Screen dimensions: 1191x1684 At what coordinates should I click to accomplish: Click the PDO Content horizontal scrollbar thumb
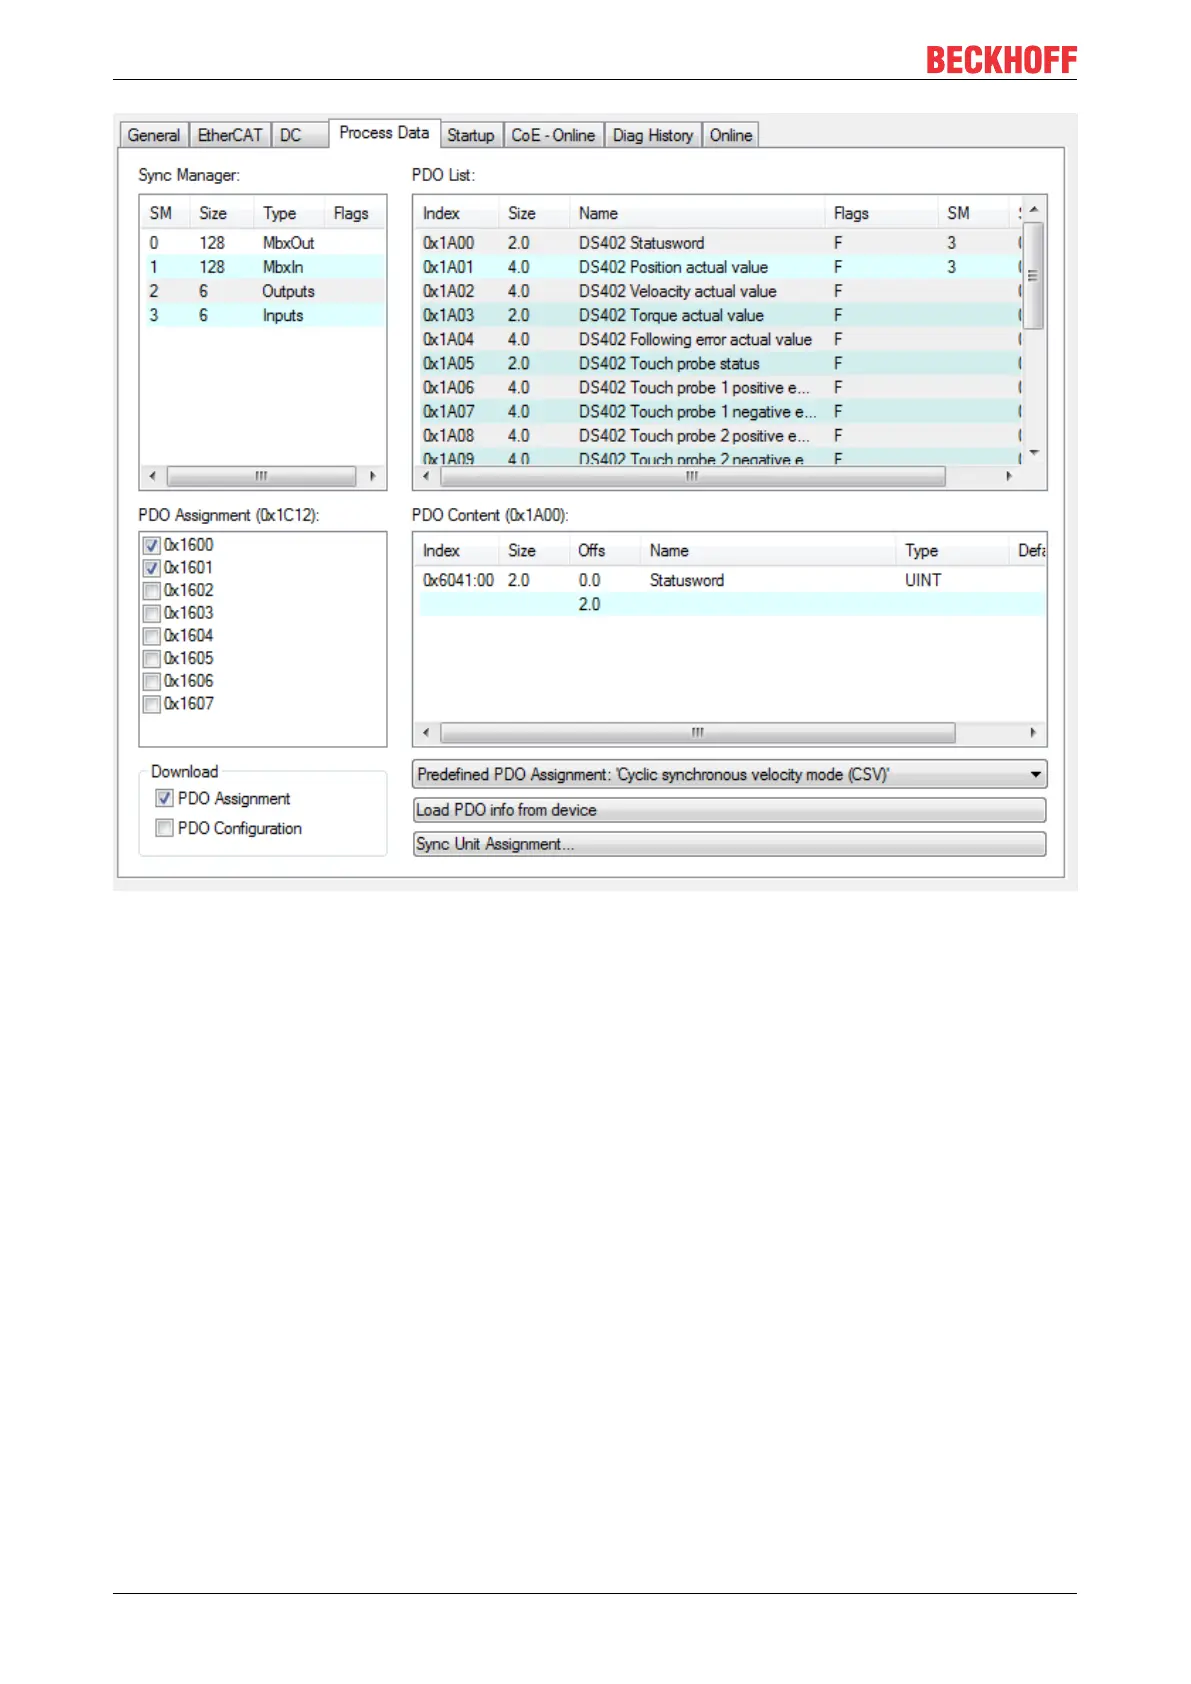pyautogui.click(x=698, y=733)
